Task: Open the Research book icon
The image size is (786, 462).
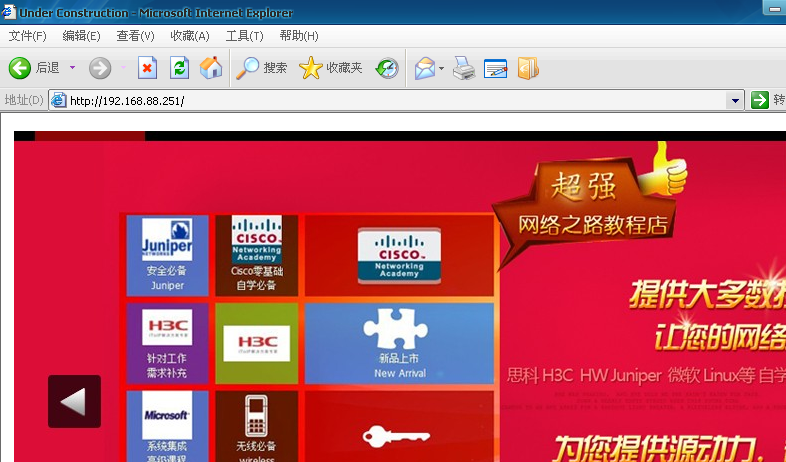Action: click(528, 68)
